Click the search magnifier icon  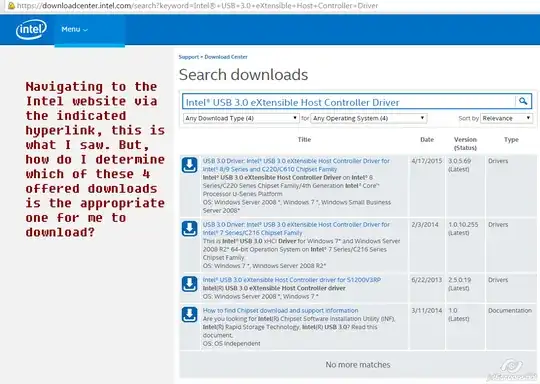point(523,101)
